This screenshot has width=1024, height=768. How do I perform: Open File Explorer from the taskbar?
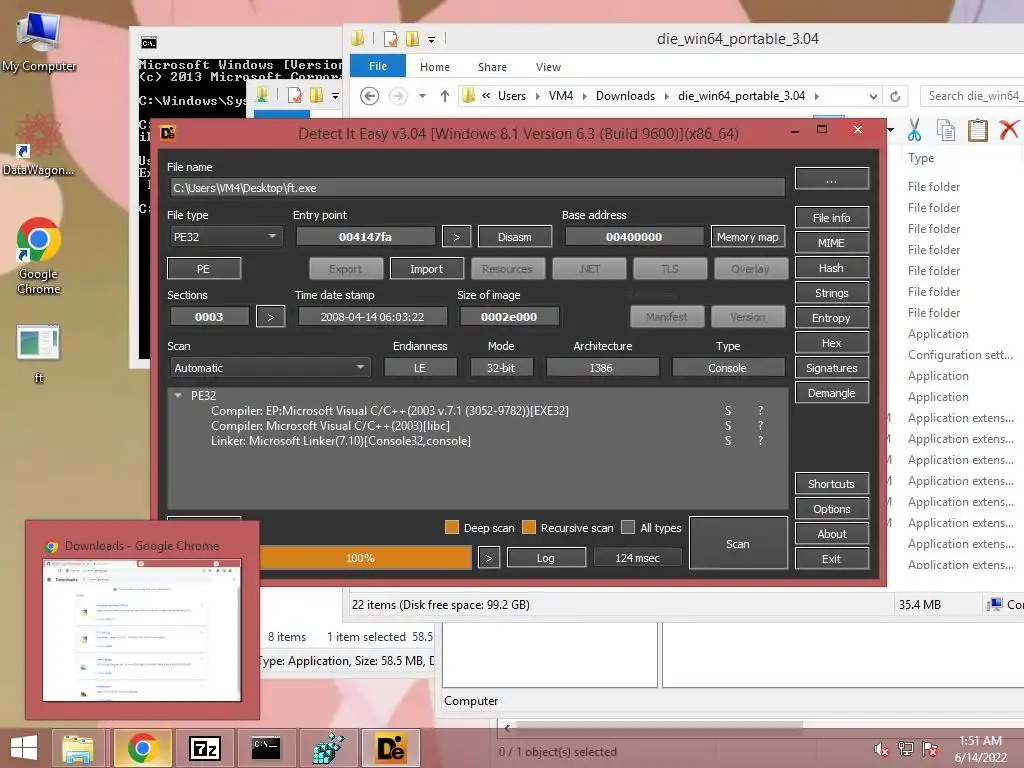[x=78, y=748]
